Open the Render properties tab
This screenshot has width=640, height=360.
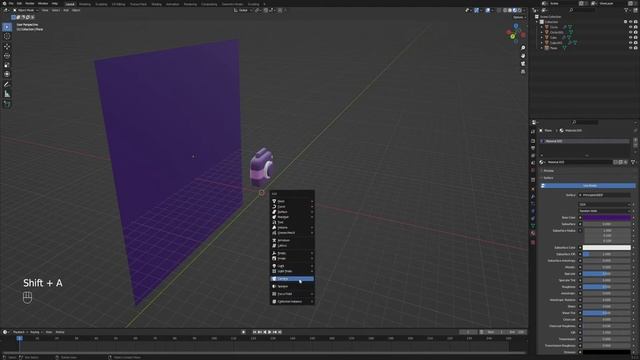point(533,141)
